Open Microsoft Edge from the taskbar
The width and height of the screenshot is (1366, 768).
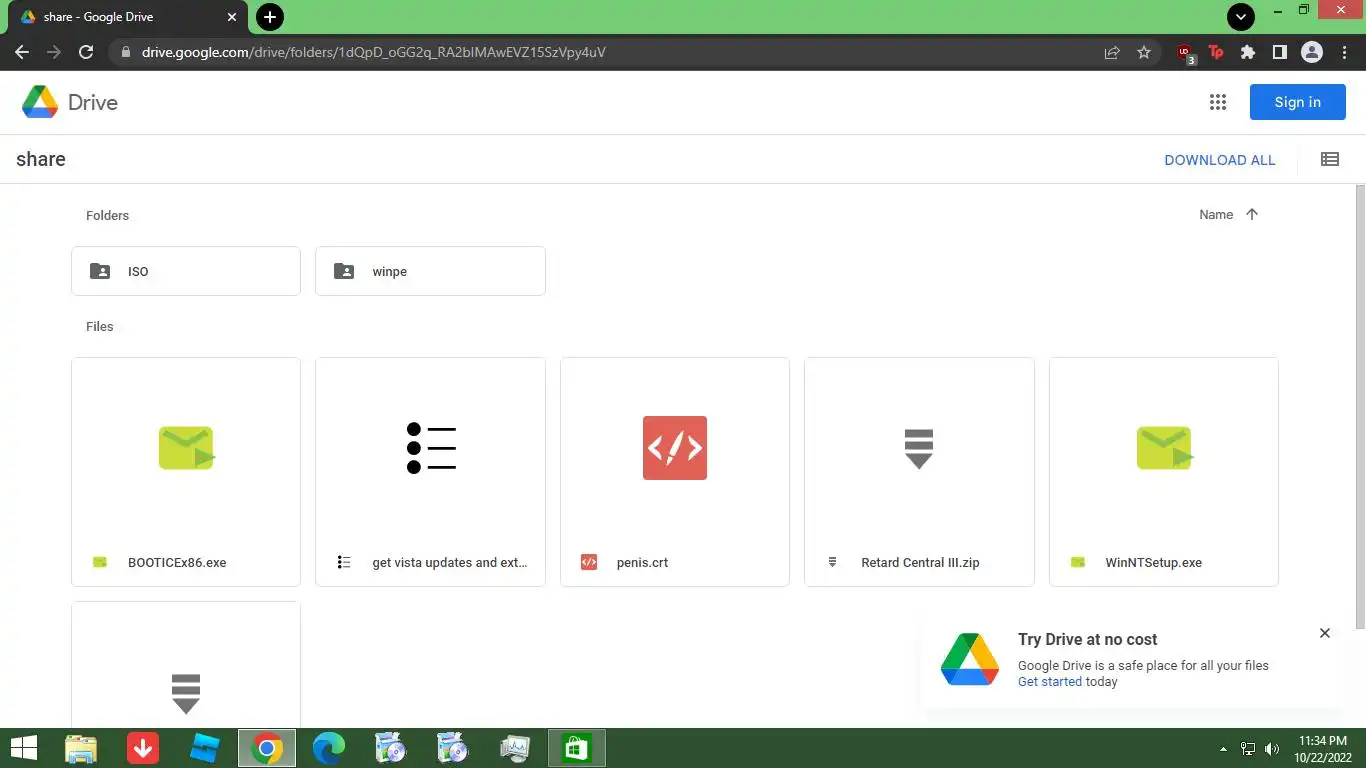329,748
